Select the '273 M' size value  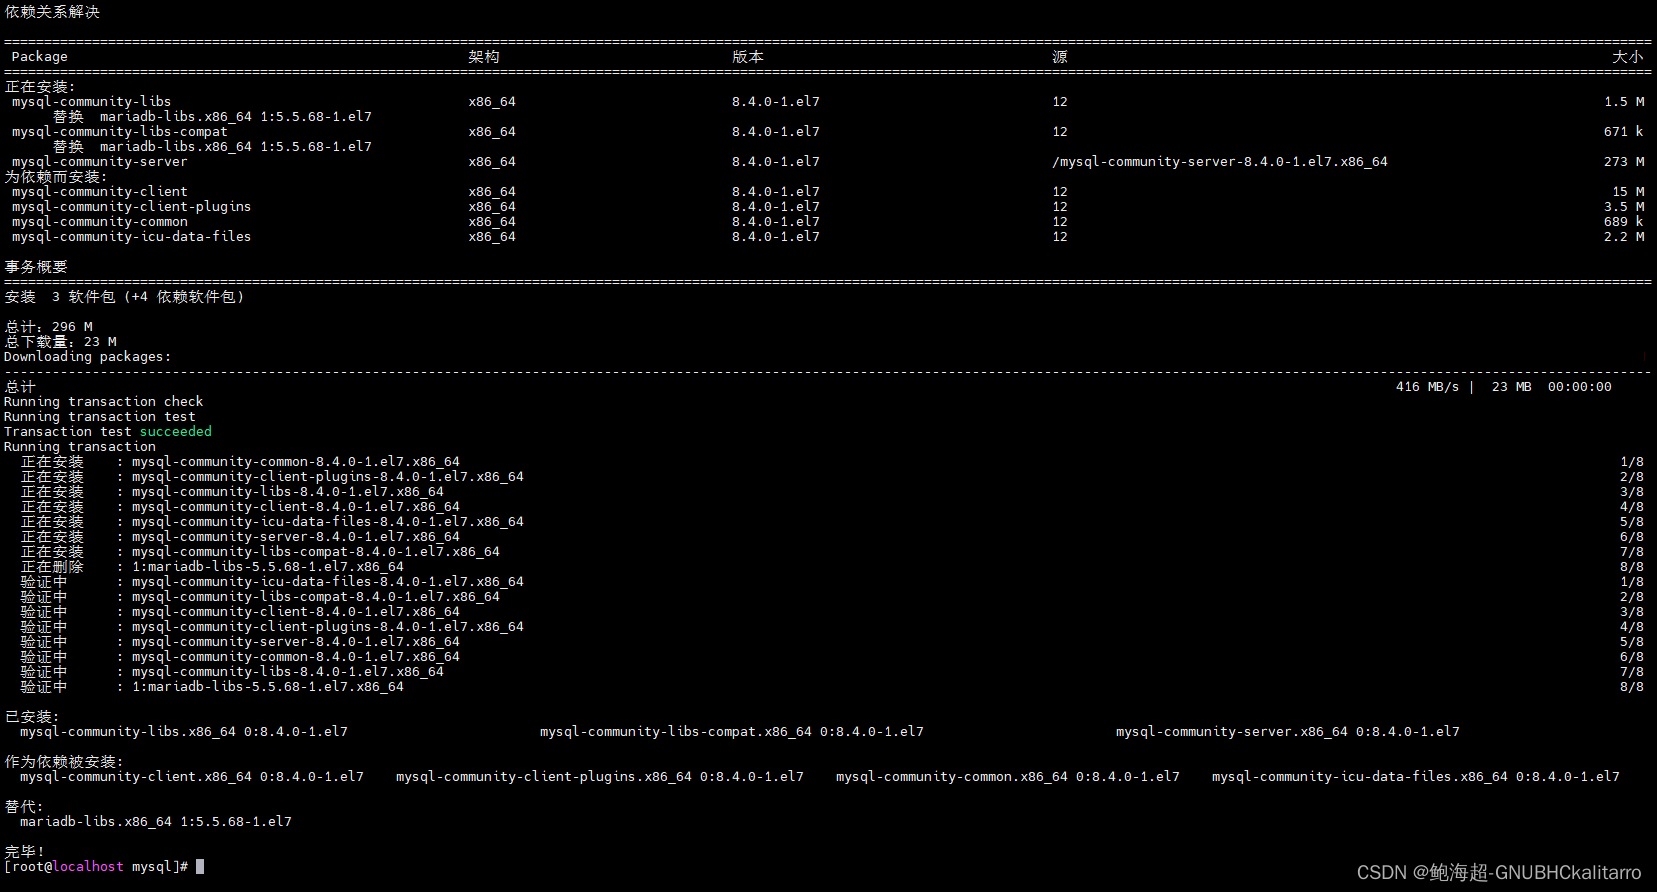pos(1623,162)
